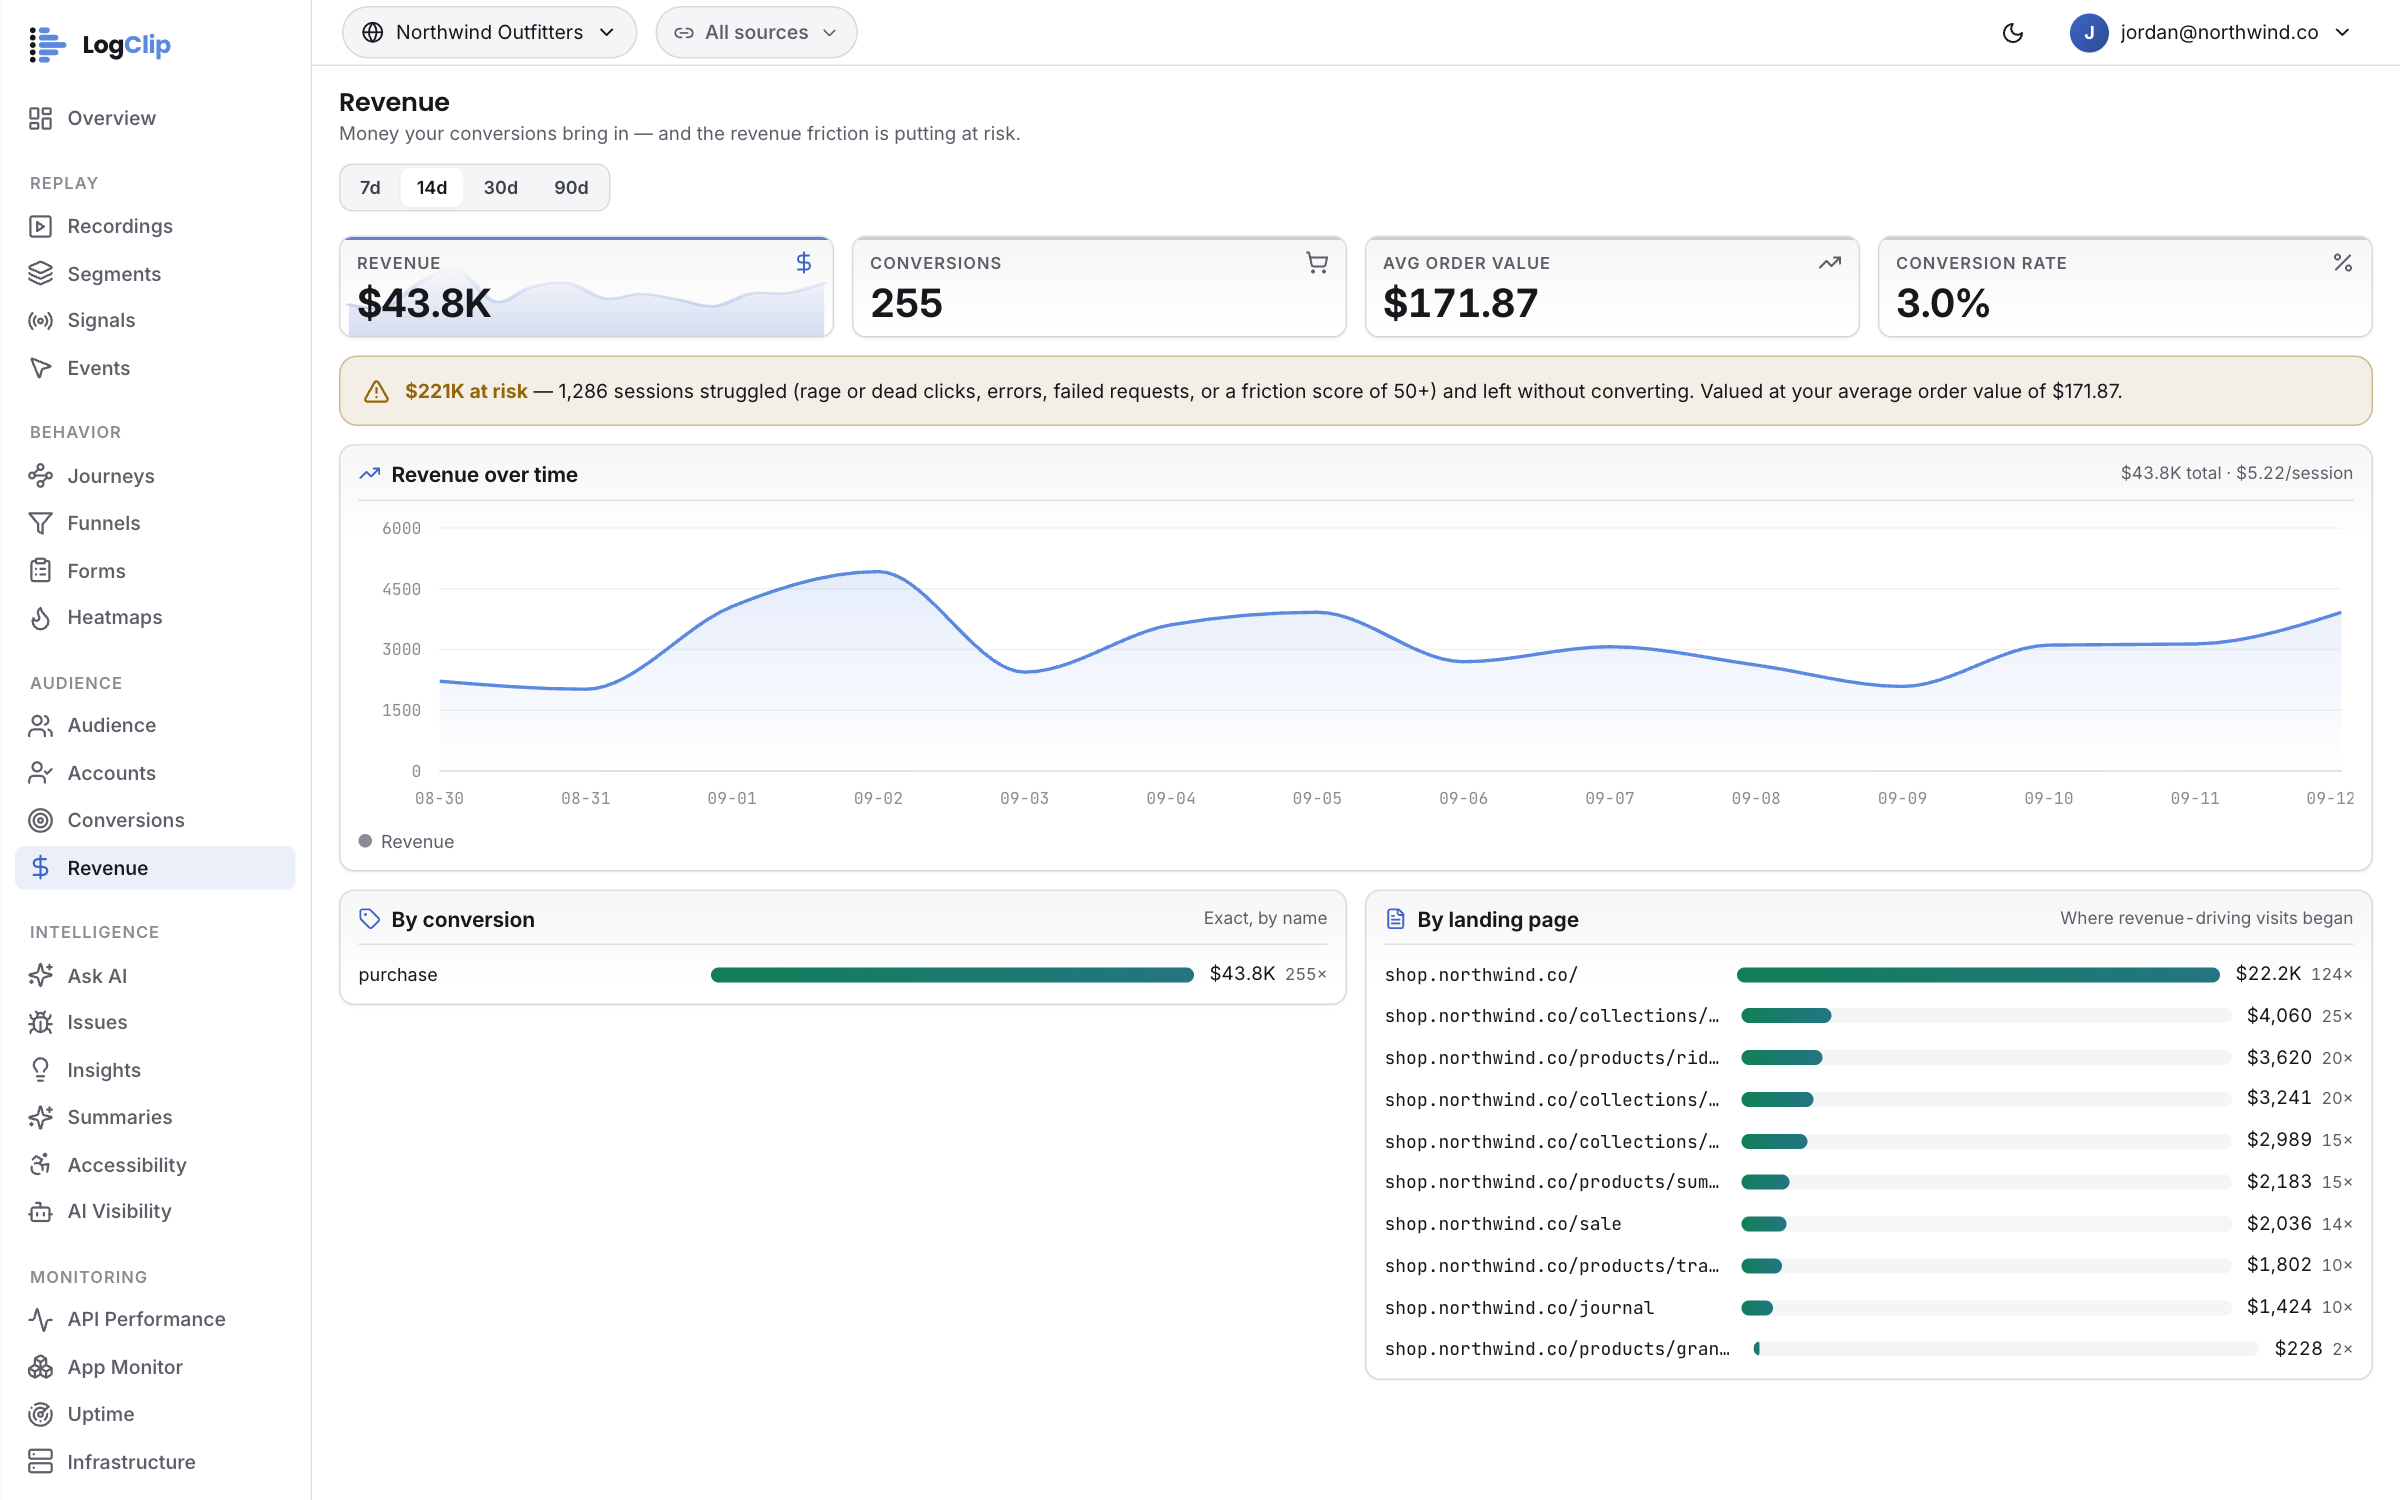2400x1500 pixels.
Task: Open AI Visibility robot icon
Action: 40,1212
